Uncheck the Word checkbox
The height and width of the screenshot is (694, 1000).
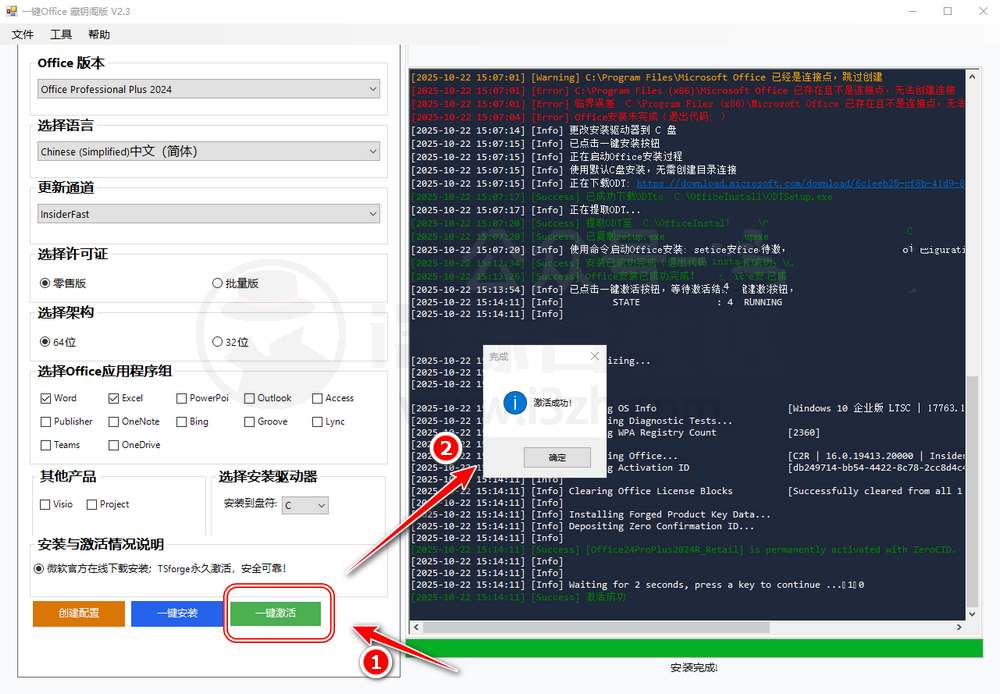(x=46, y=398)
